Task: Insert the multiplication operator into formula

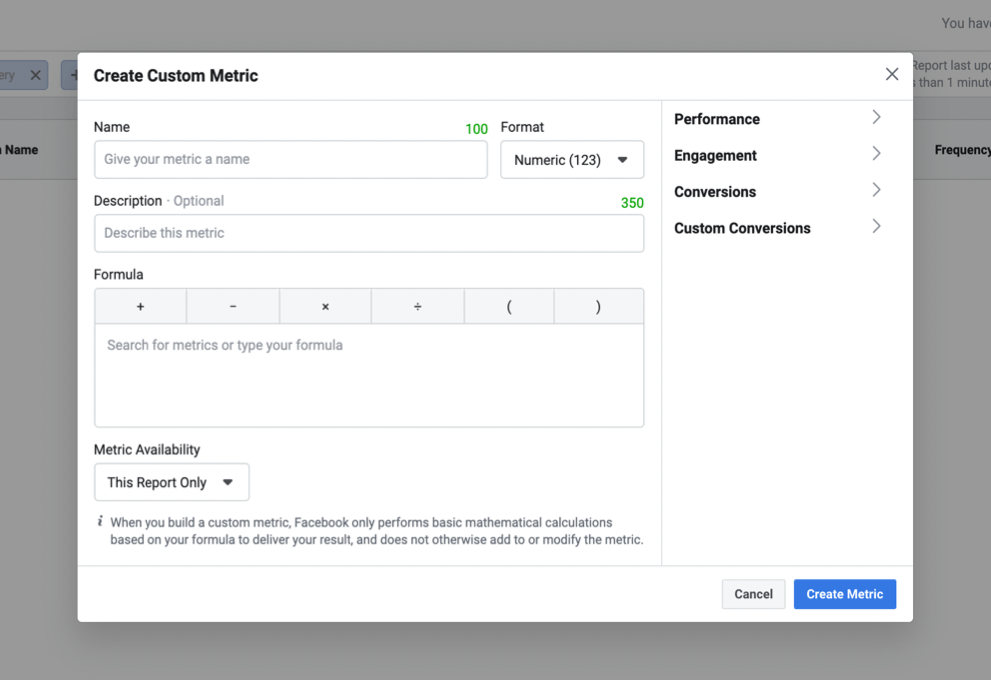Action: (x=325, y=307)
